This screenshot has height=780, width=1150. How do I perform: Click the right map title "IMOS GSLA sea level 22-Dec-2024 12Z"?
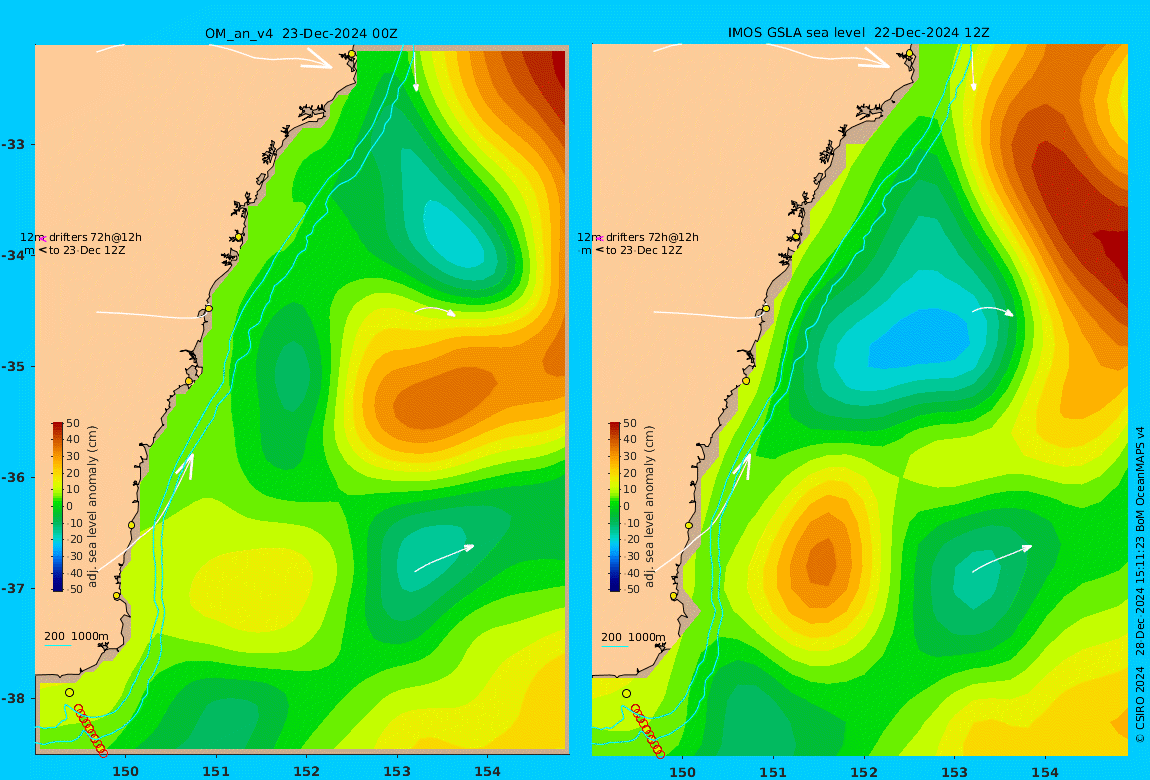[x=858, y=33]
